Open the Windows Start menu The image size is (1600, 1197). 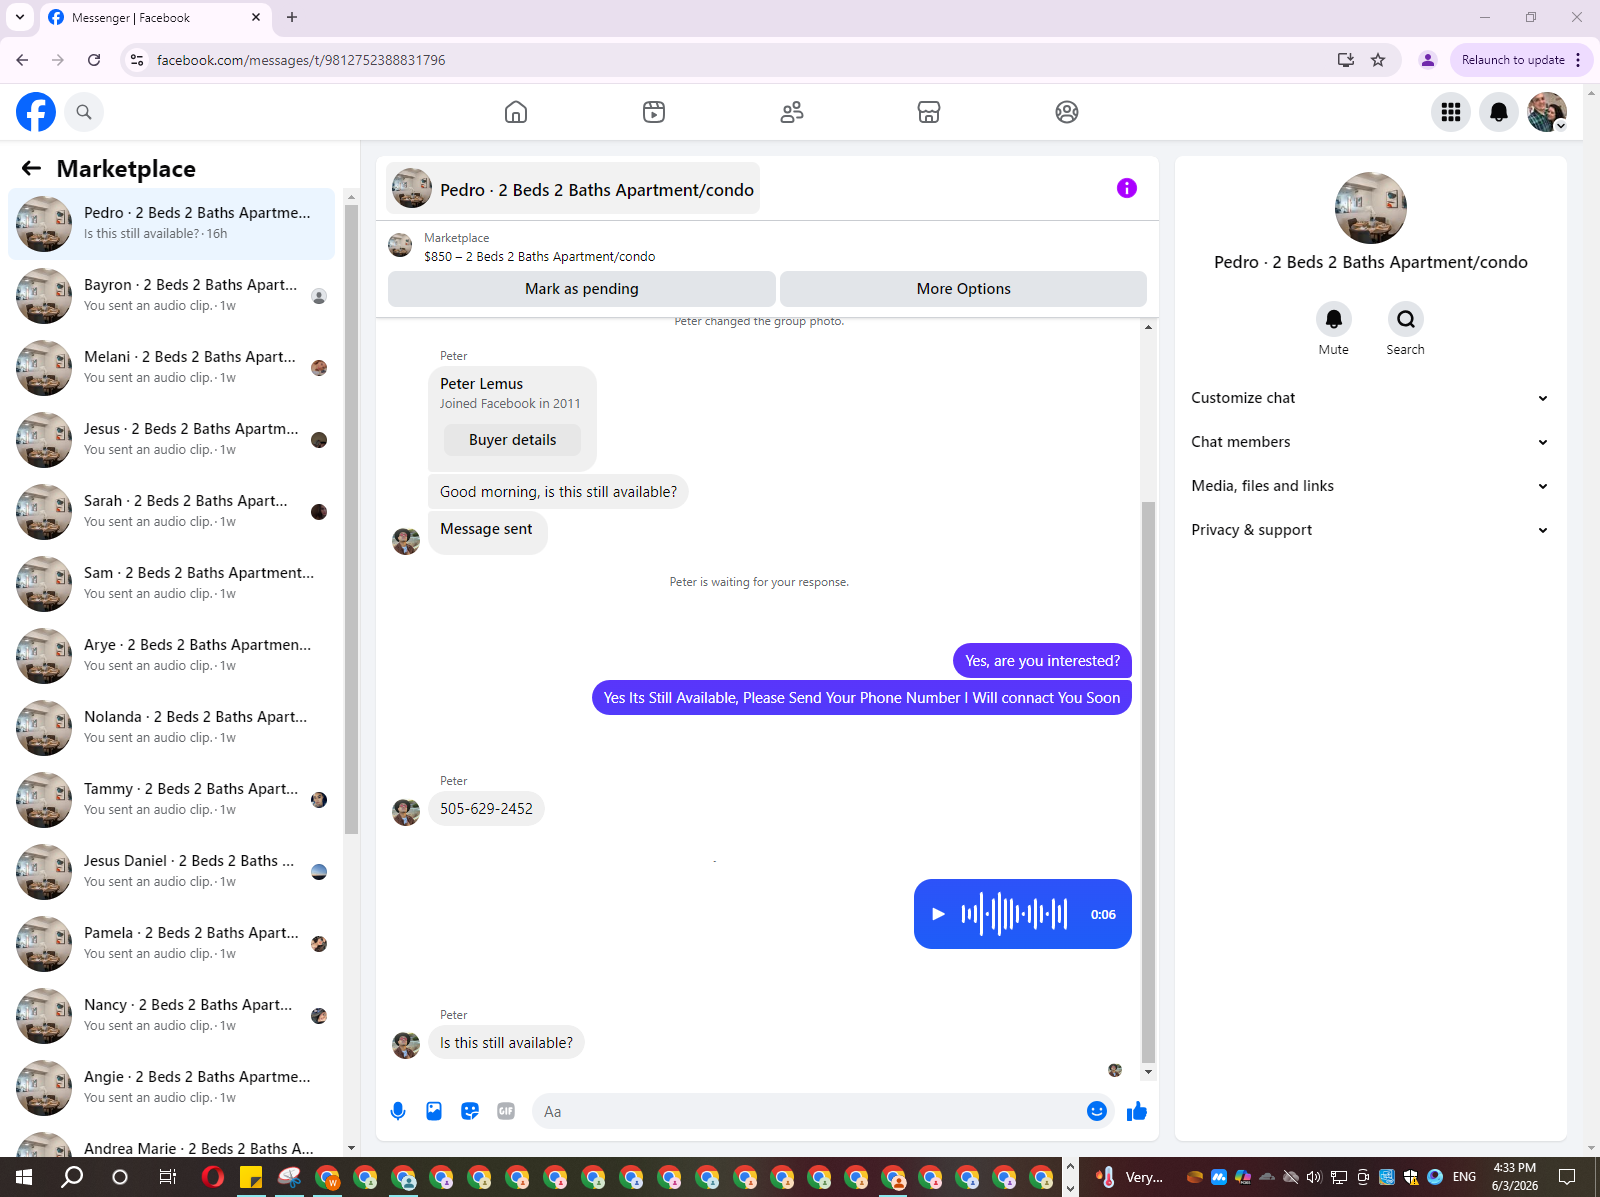[24, 1177]
